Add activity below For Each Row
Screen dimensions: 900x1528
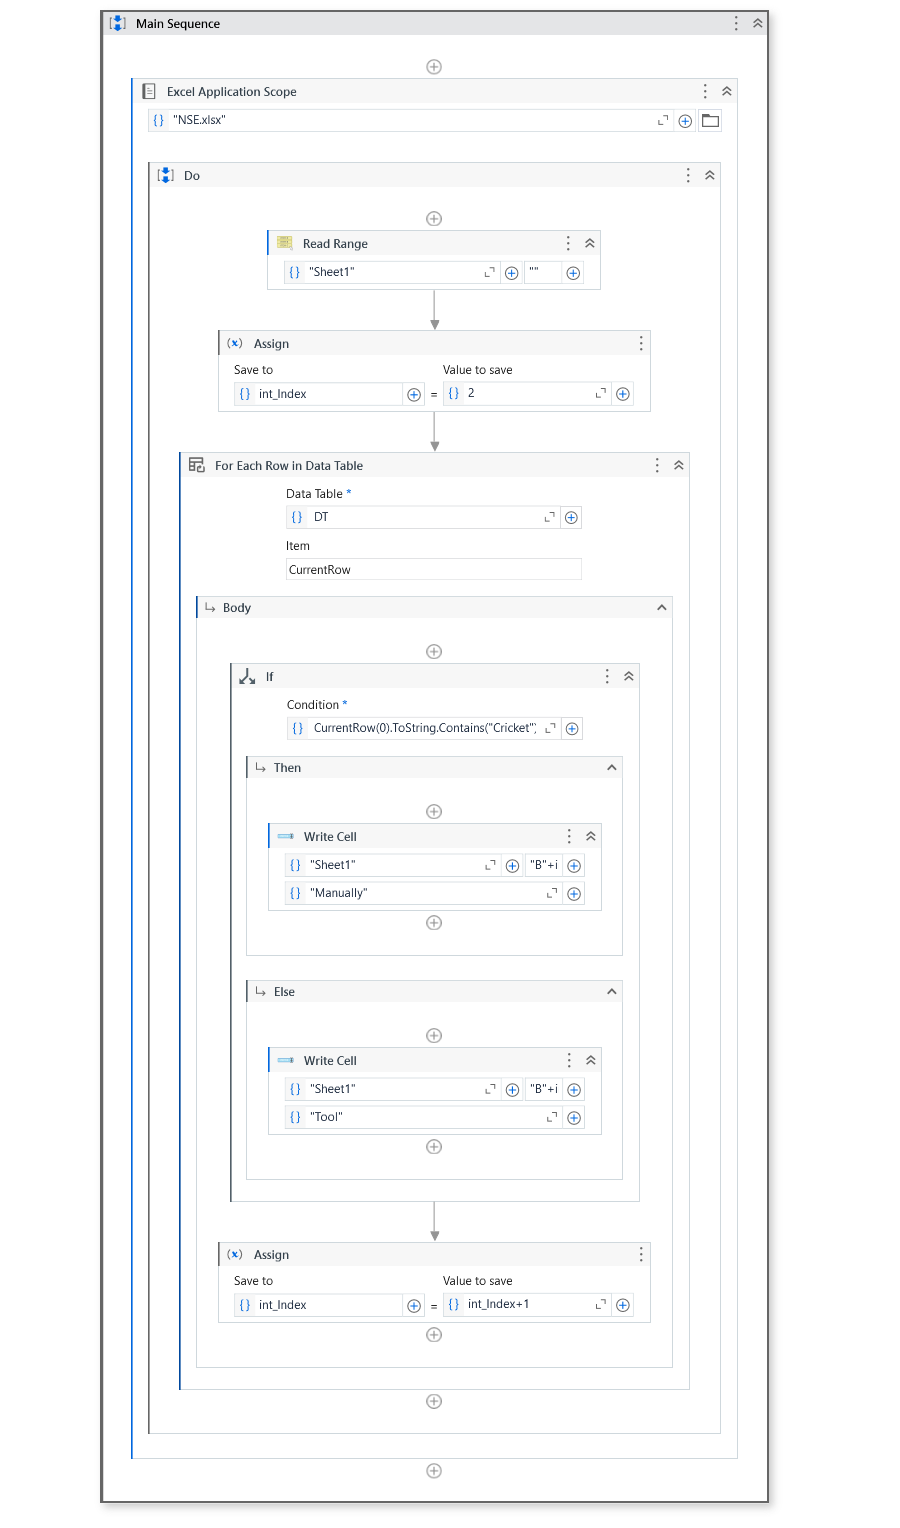434,1402
